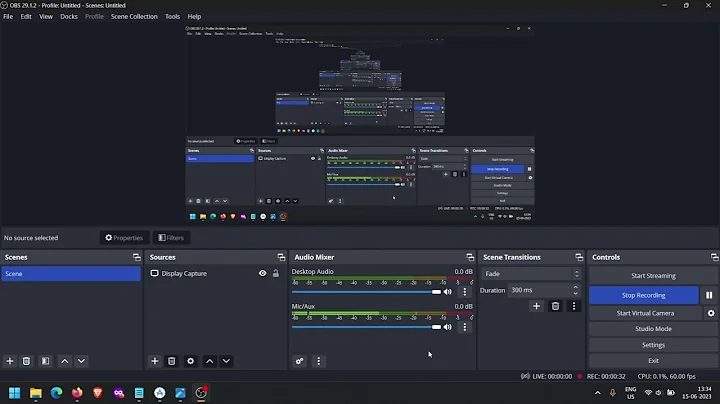This screenshot has height=404, width=720.
Task: Adjust Mic/Aux volume slider
Action: tap(366, 327)
